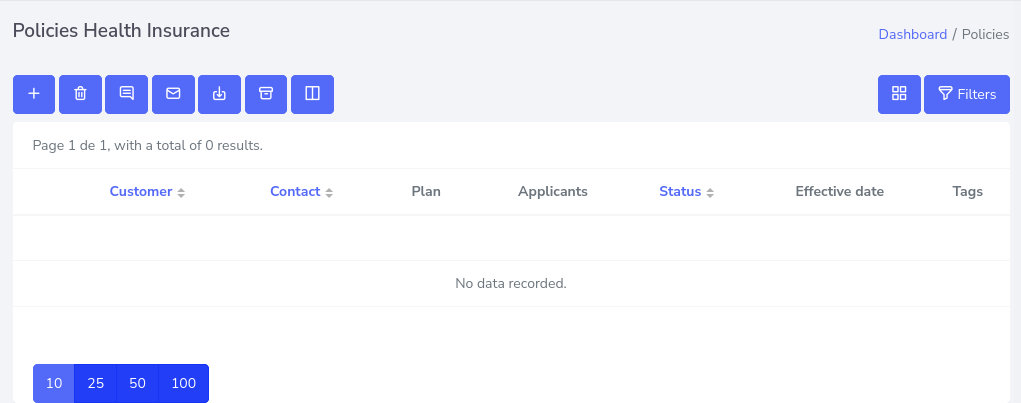The height and width of the screenshot is (403, 1021).
Task: Click the Applicants column header
Action: coord(552,192)
